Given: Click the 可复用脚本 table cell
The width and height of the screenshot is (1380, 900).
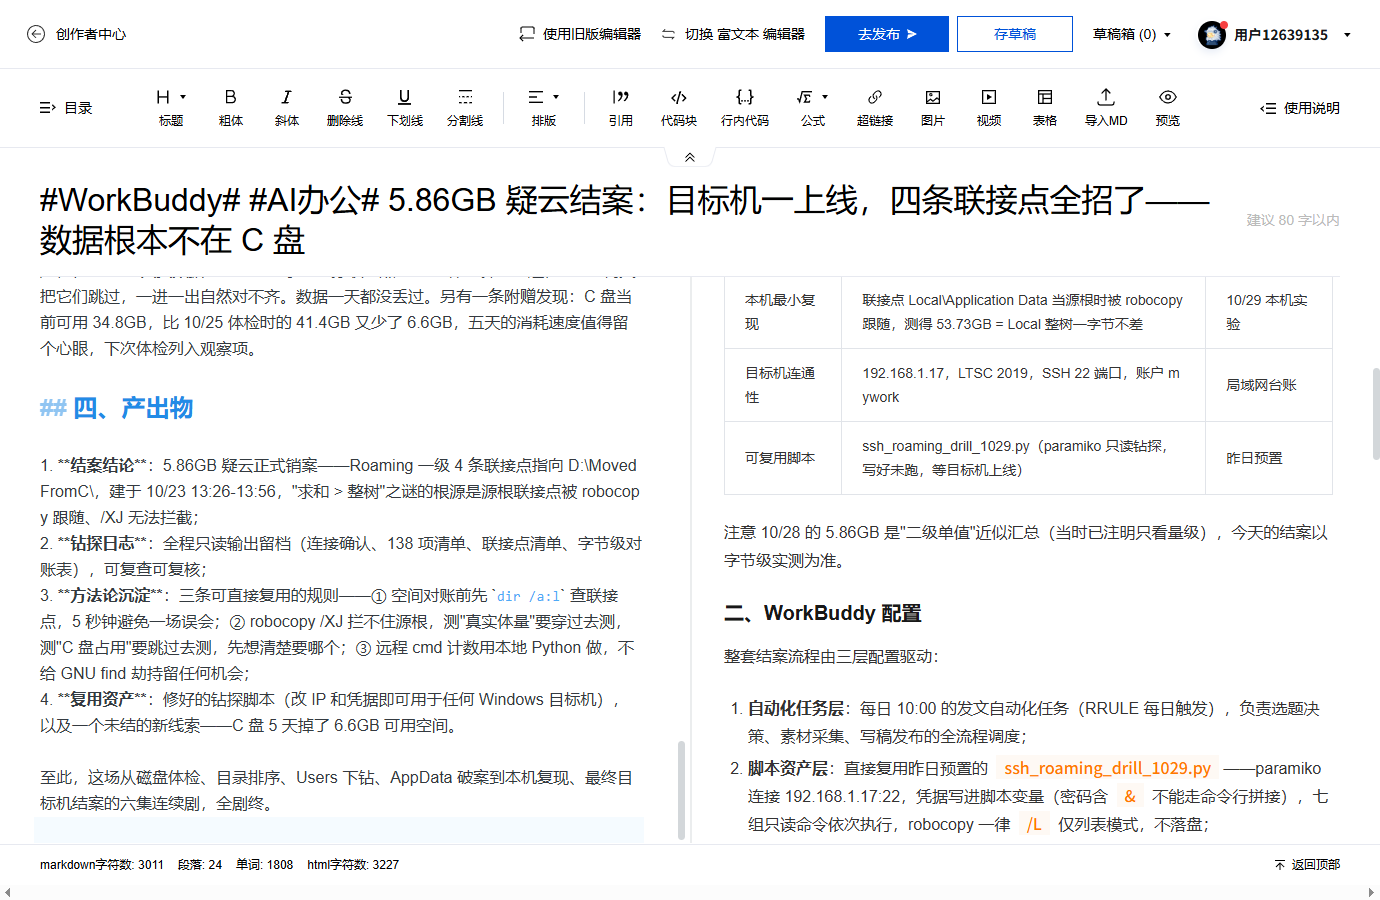Looking at the screenshot, I should (x=783, y=458).
